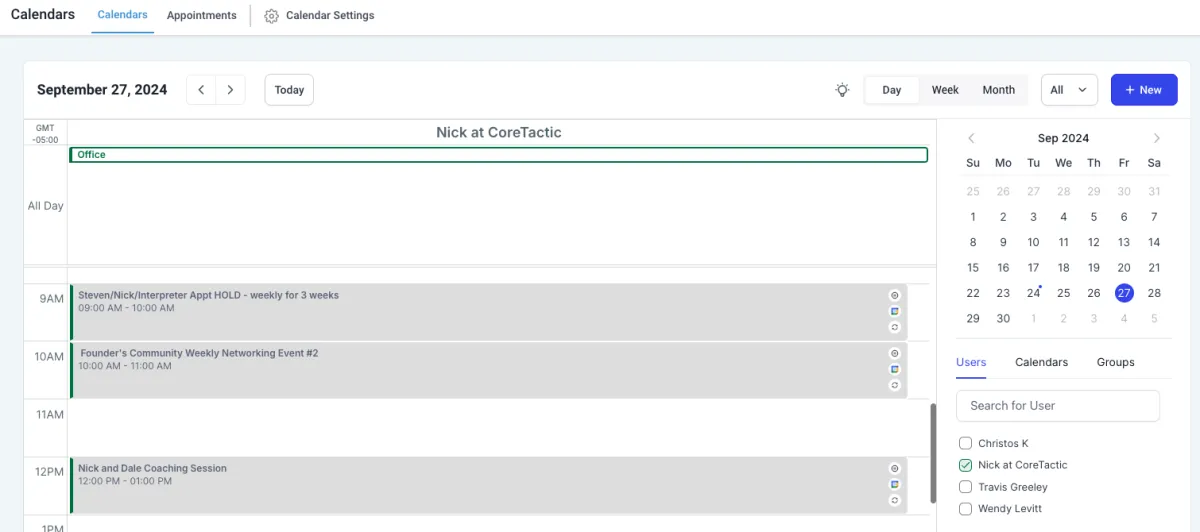Check the Christos K user checkbox

[965, 443]
